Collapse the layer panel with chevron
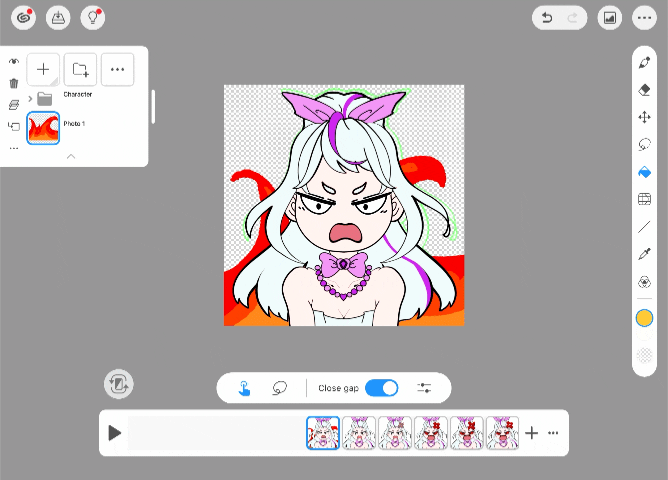Screen dimensions: 668x480 (71, 157)
